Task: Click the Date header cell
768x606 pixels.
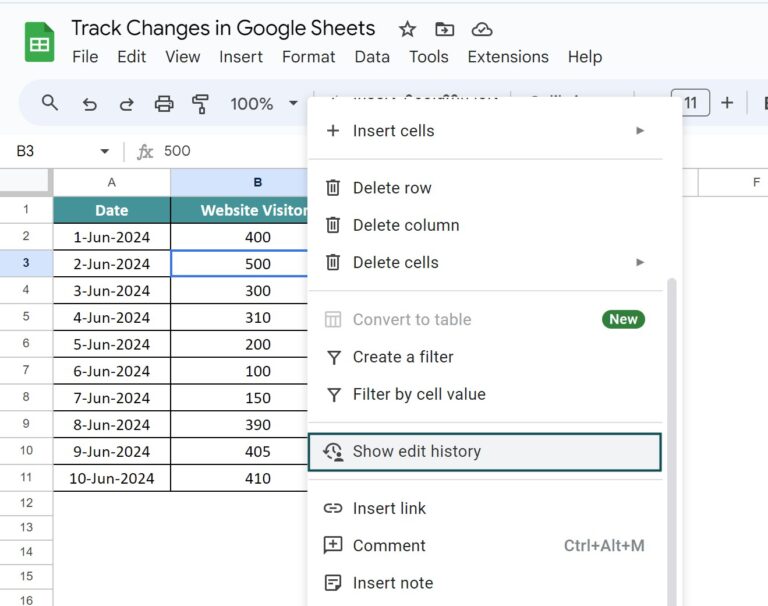Action: click(x=112, y=210)
